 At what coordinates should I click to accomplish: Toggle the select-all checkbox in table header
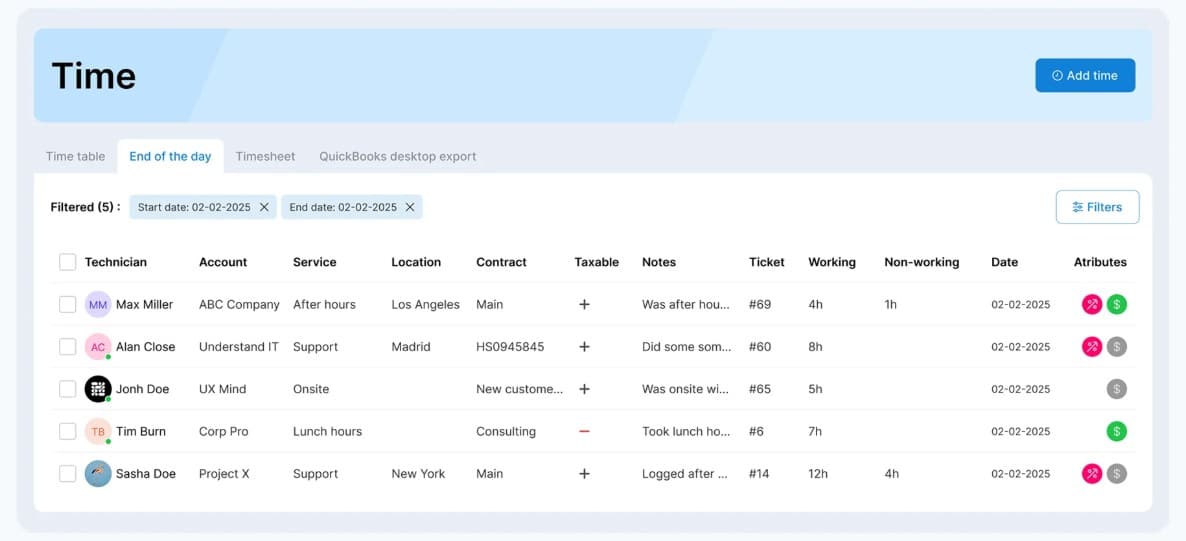(x=67, y=262)
